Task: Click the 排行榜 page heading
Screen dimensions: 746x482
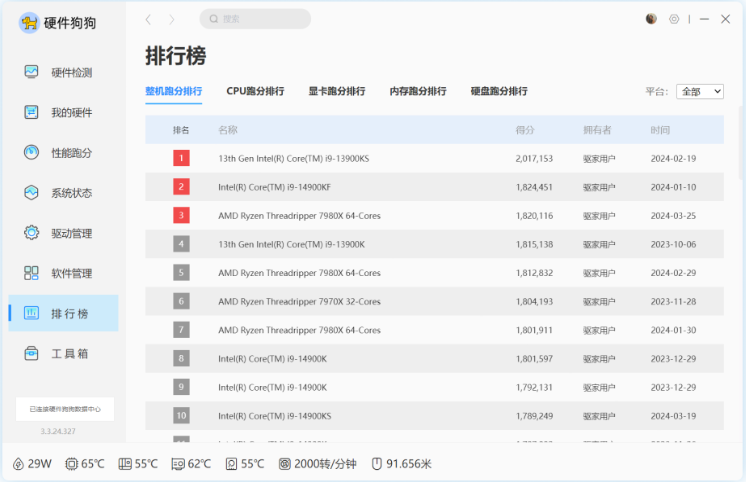Action: tap(176, 56)
